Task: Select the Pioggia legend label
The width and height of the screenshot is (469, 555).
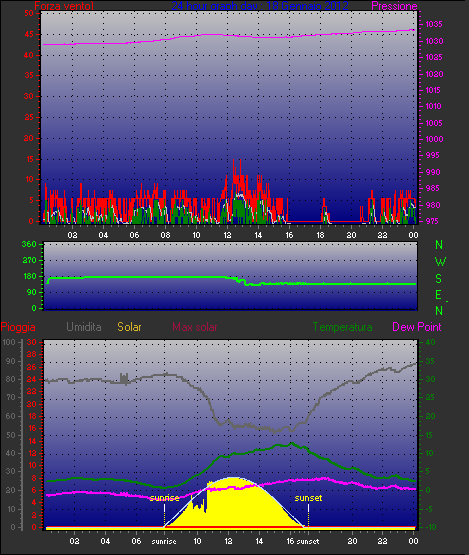Action: pos(18,327)
